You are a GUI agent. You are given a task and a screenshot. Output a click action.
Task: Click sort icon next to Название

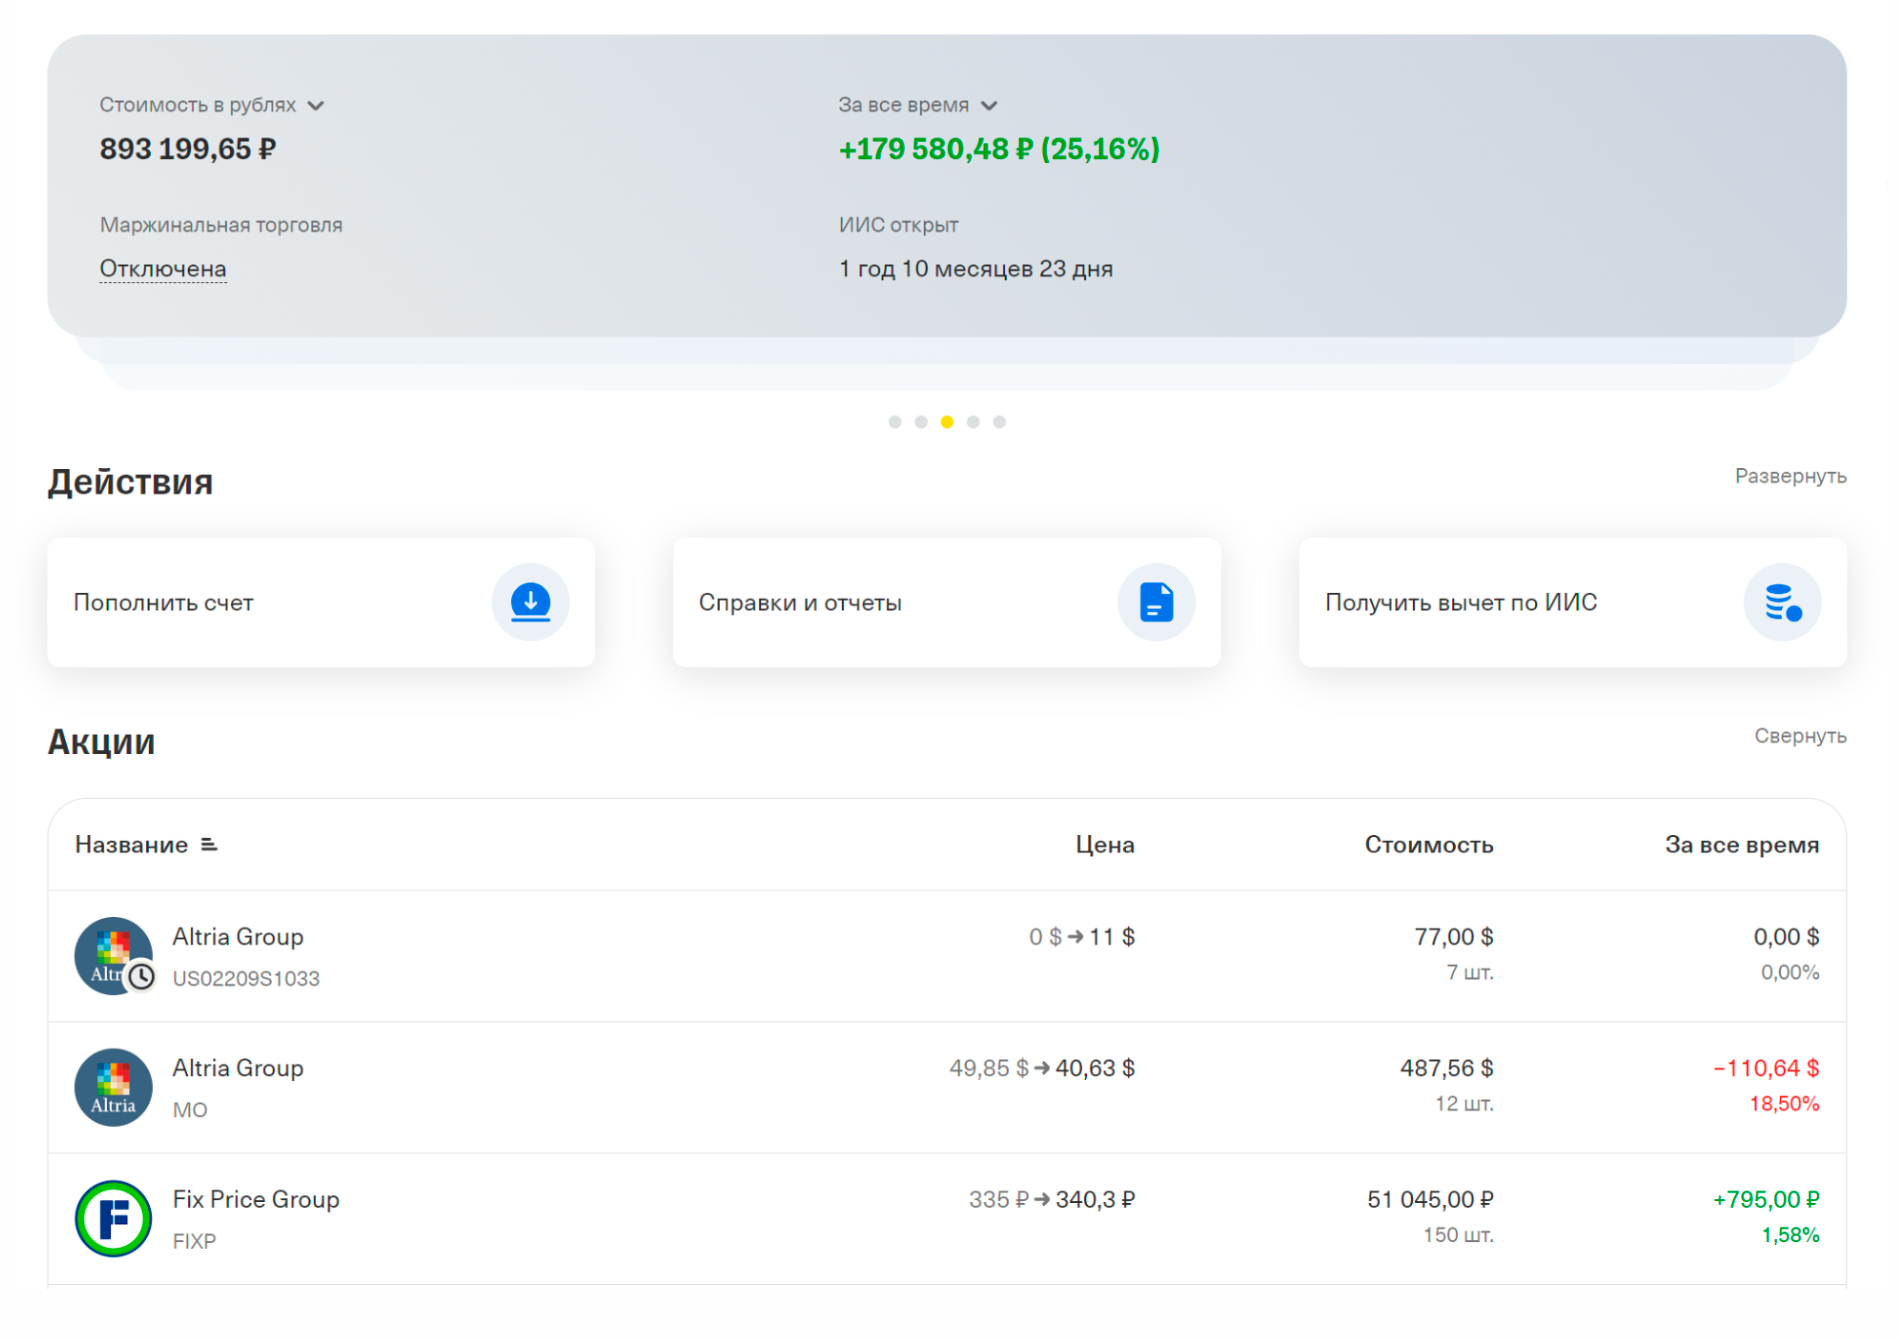pos(209,845)
